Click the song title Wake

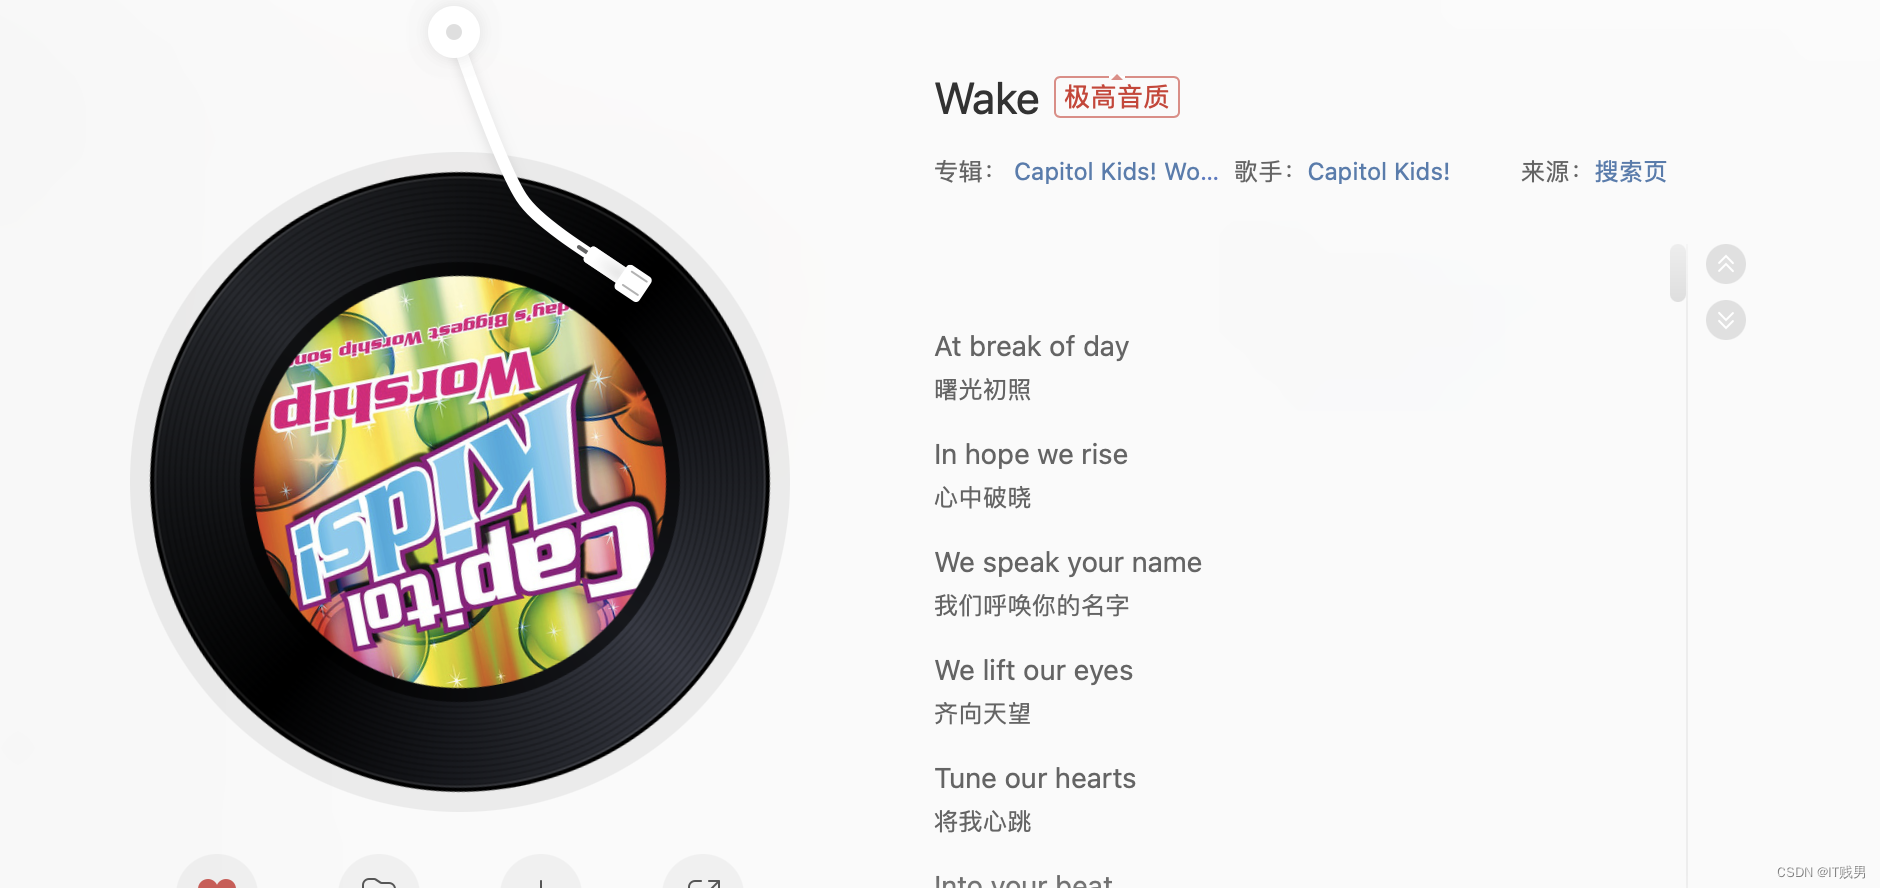(987, 99)
